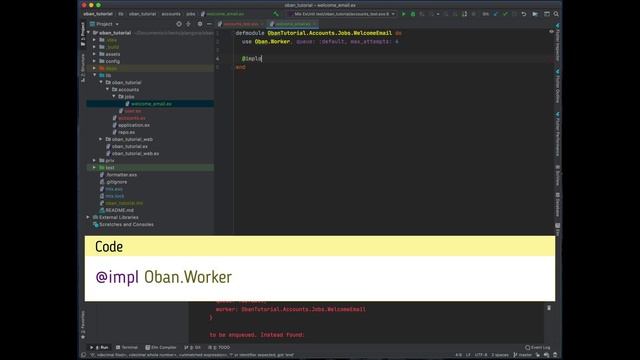Click the defmodule line in editor
Viewport: 640px width, 360px height.
click(x=318, y=33)
